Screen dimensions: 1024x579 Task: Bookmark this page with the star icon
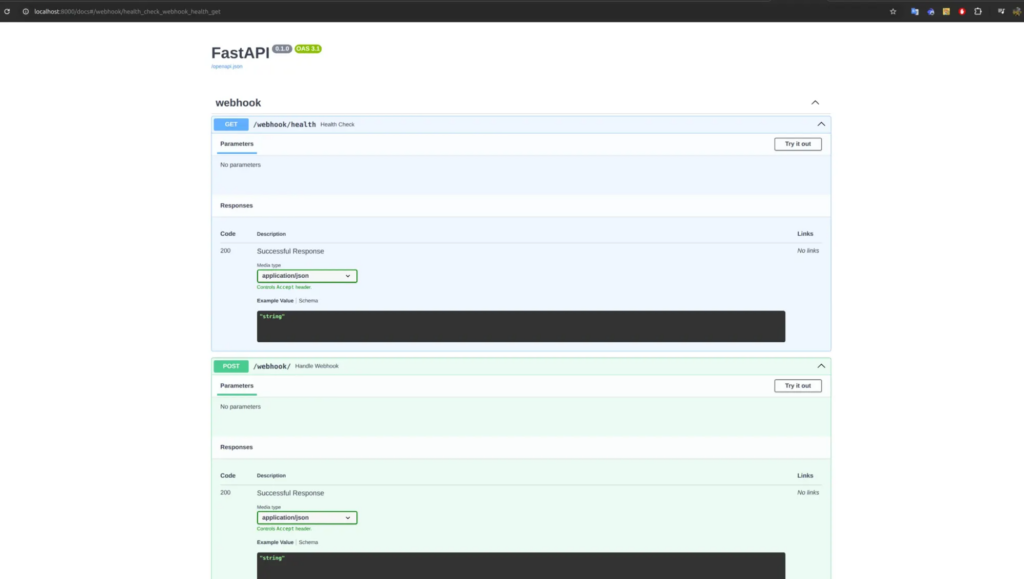tap(892, 11)
